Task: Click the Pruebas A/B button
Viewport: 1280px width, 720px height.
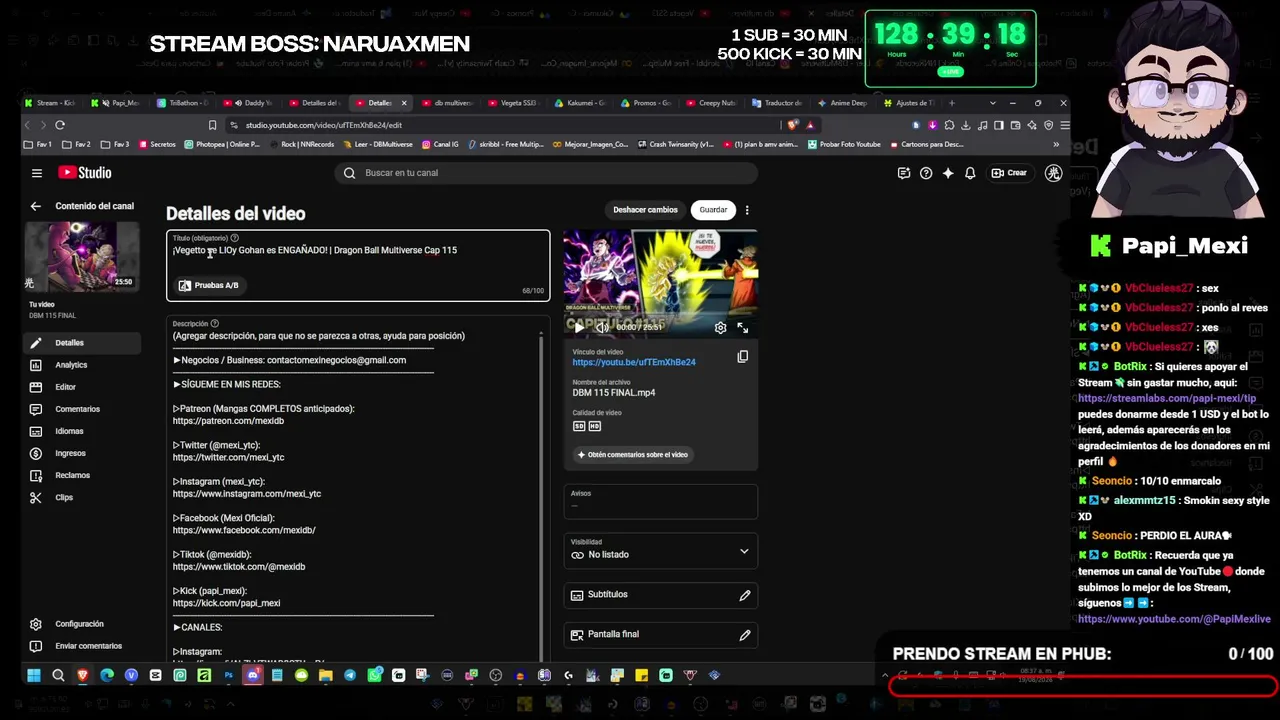Action: pyautogui.click(x=209, y=286)
